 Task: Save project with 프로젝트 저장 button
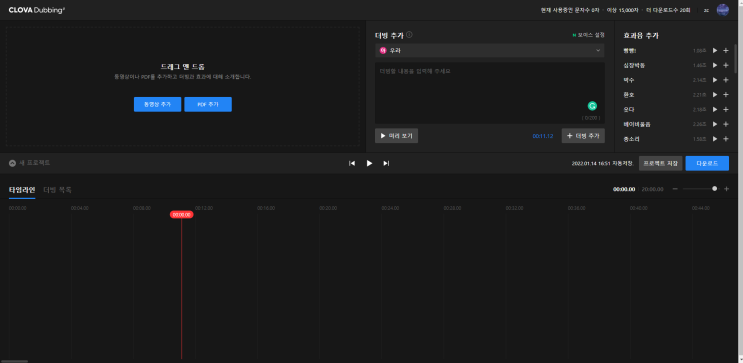tap(661, 163)
